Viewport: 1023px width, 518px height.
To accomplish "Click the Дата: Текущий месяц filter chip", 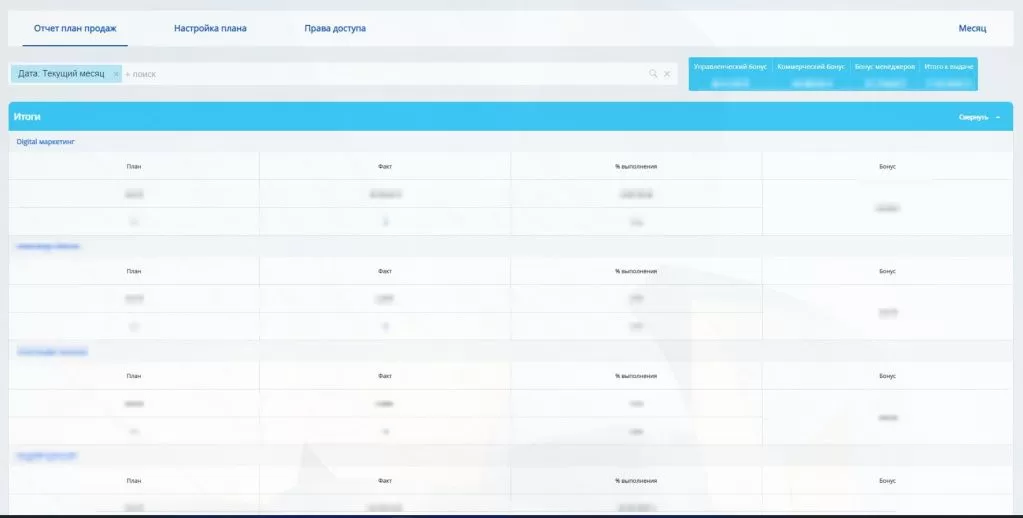I will tap(61, 74).
